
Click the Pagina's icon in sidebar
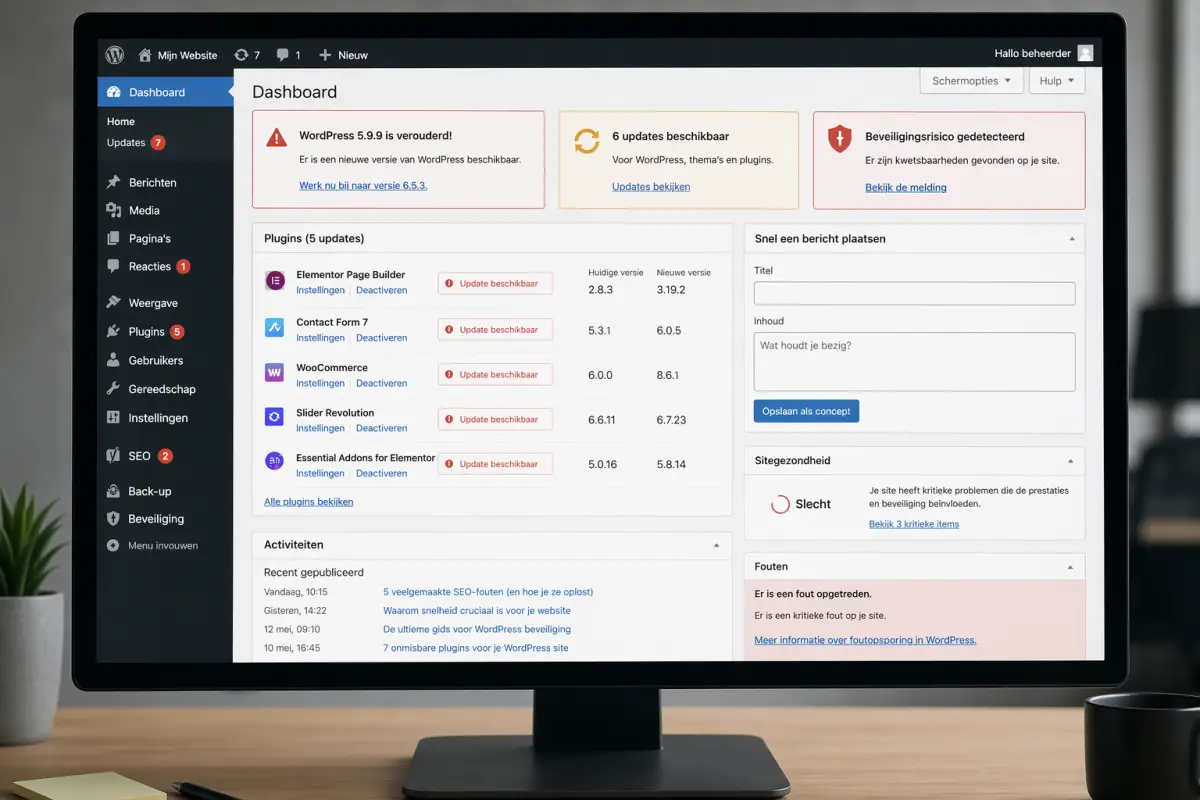click(113, 238)
